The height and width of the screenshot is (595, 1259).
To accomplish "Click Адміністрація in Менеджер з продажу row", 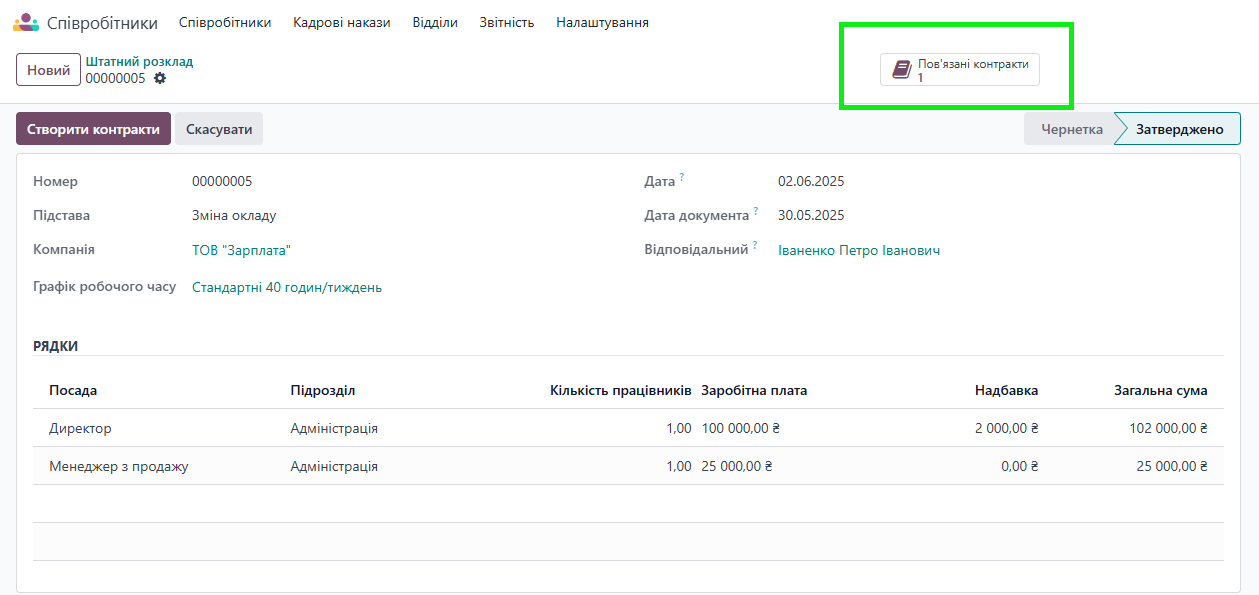I will coord(334,466).
